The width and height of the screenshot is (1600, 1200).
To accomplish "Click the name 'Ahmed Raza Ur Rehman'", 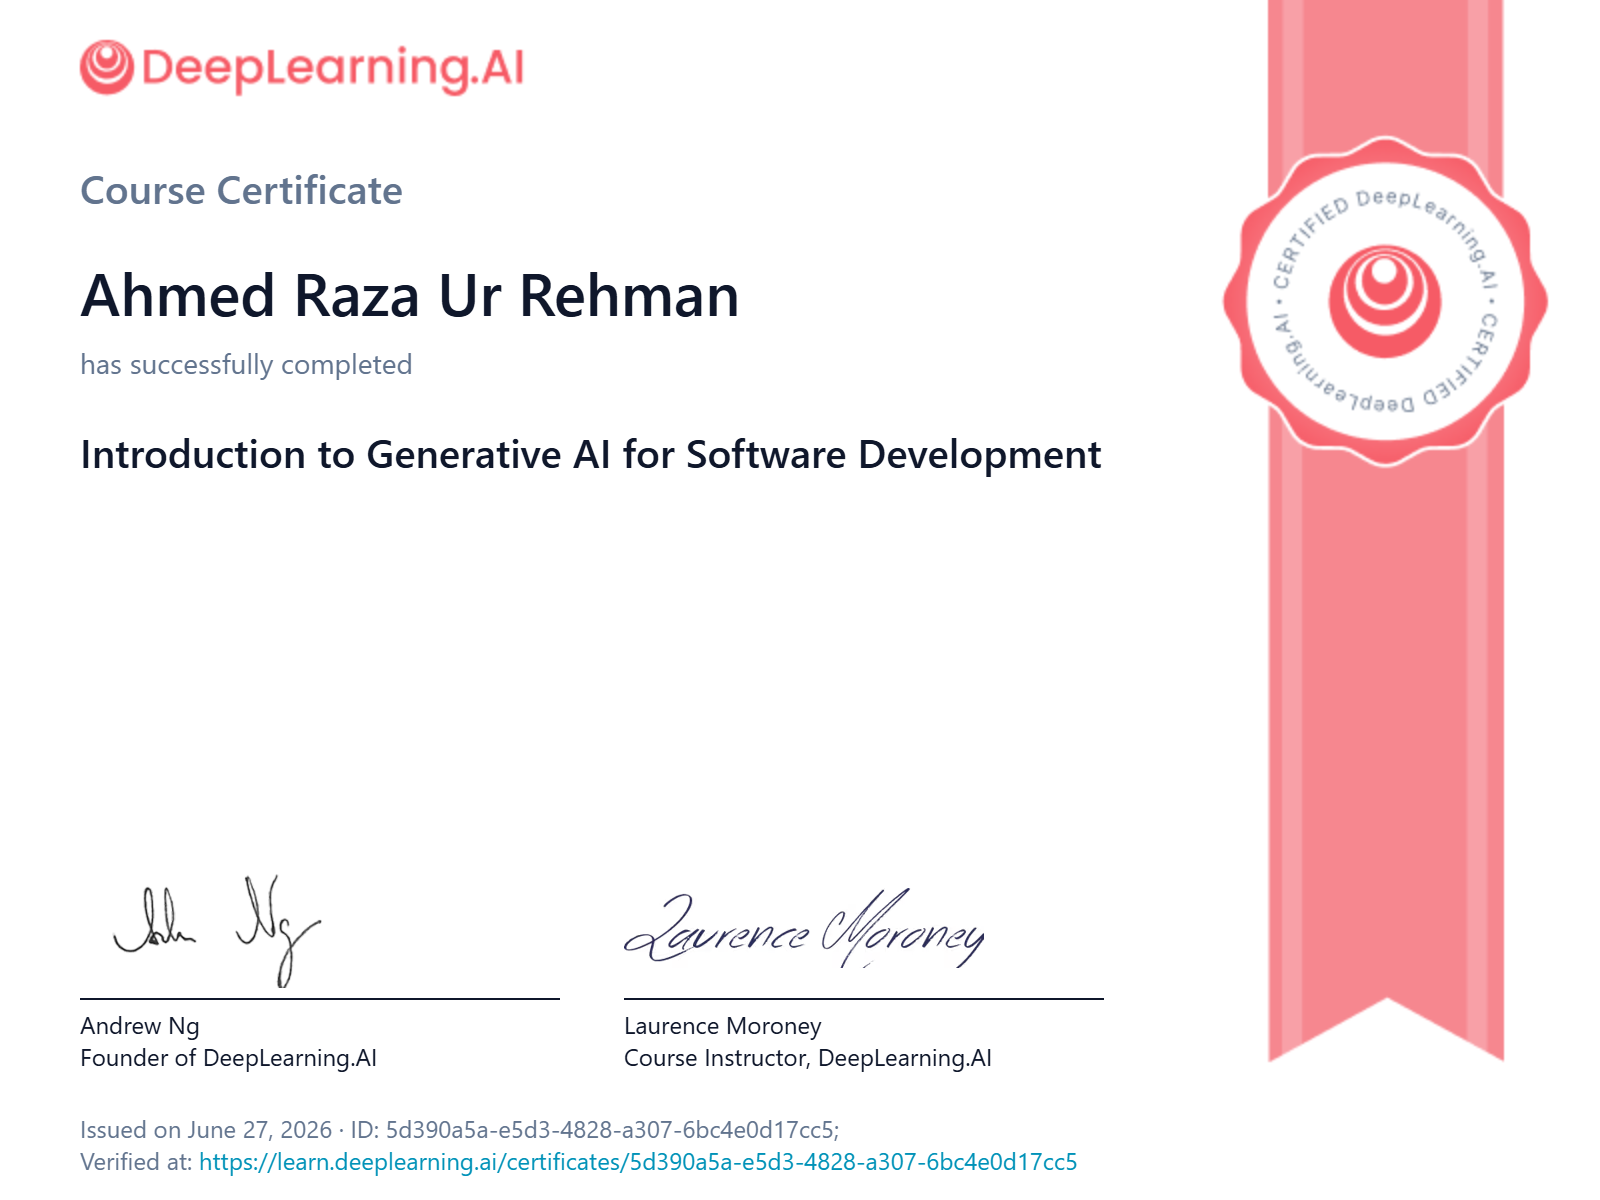I will pyautogui.click(x=410, y=296).
